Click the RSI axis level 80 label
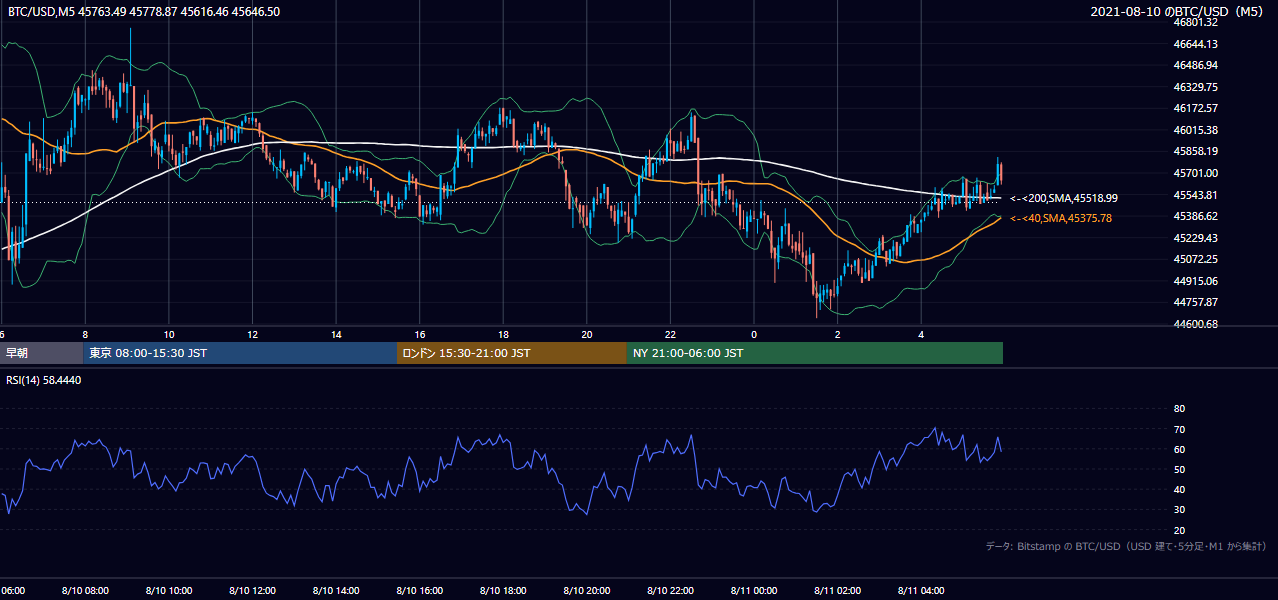The image size is (1278, 600). [x=1179, y=409]
